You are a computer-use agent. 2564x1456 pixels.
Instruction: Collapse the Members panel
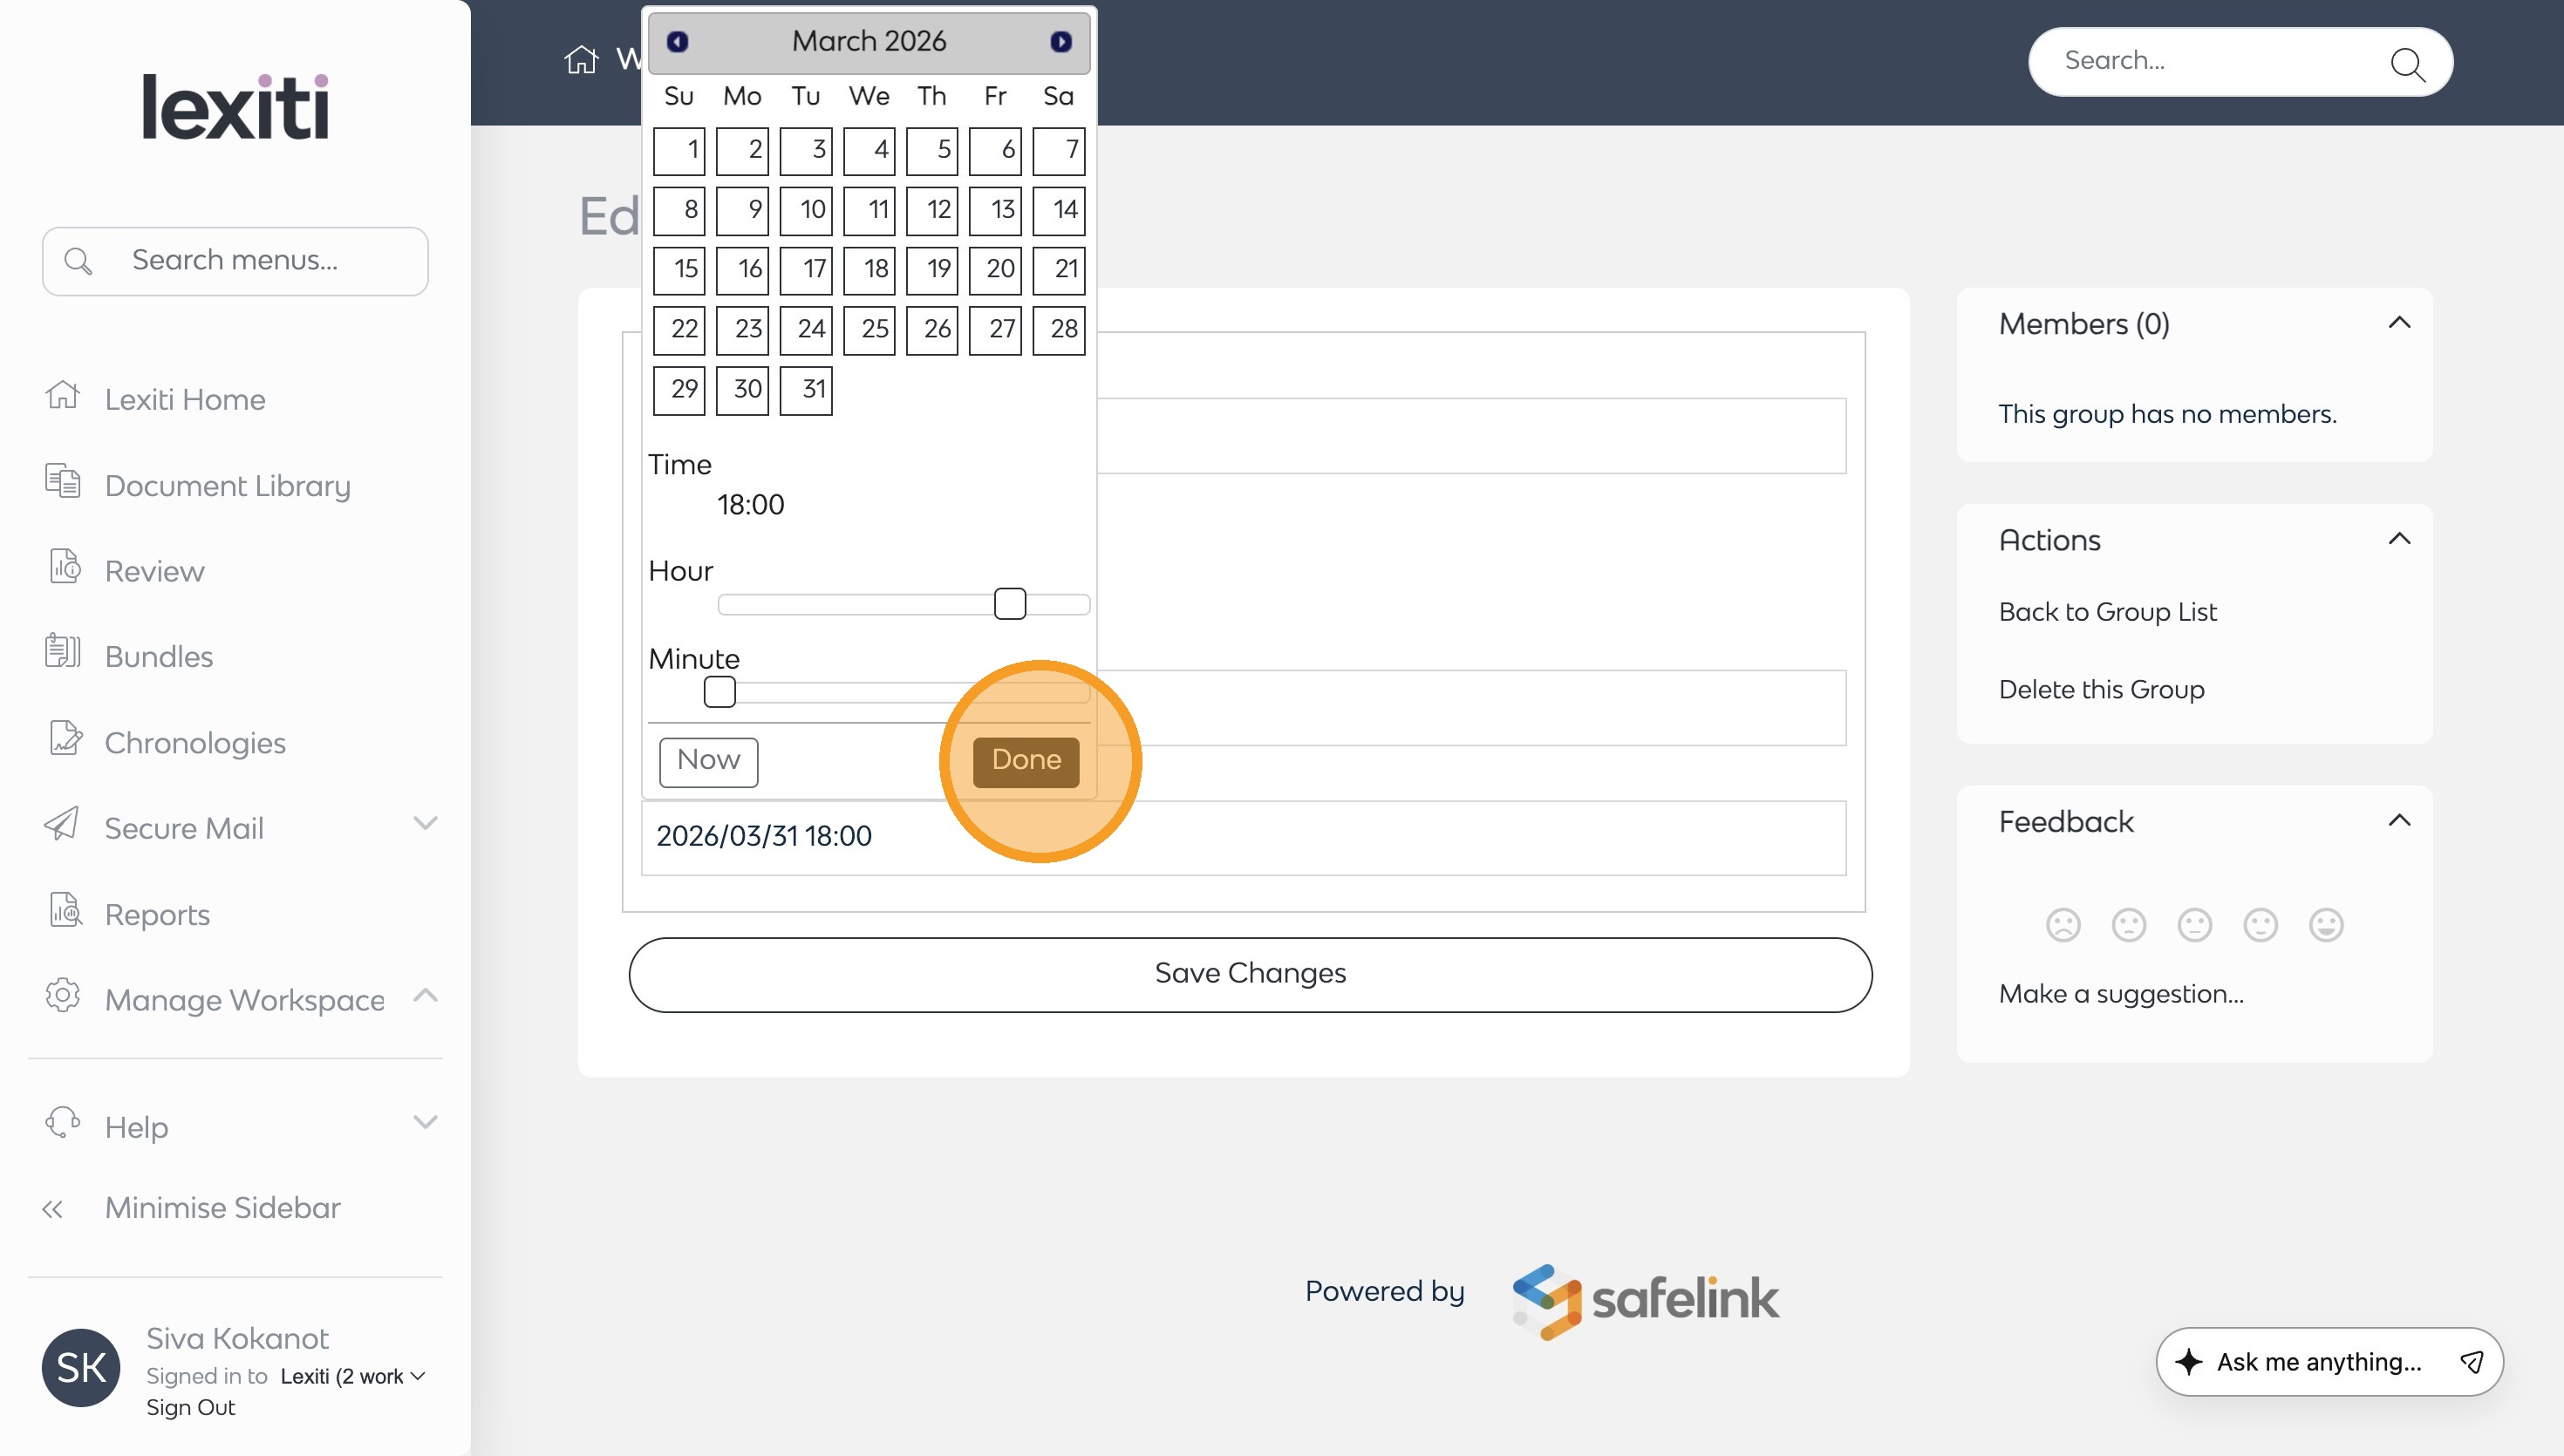(2399, 323)
